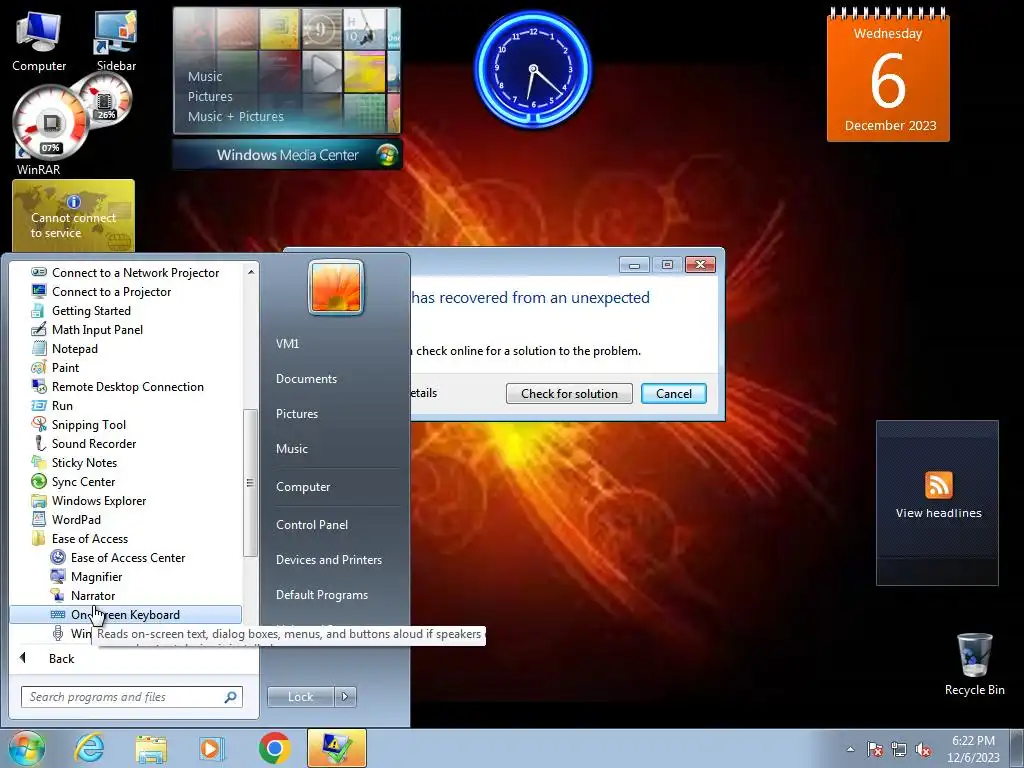Launch On-Screen Keyboard
This screenshot has width=1024, height=768.
pos(125,615)
